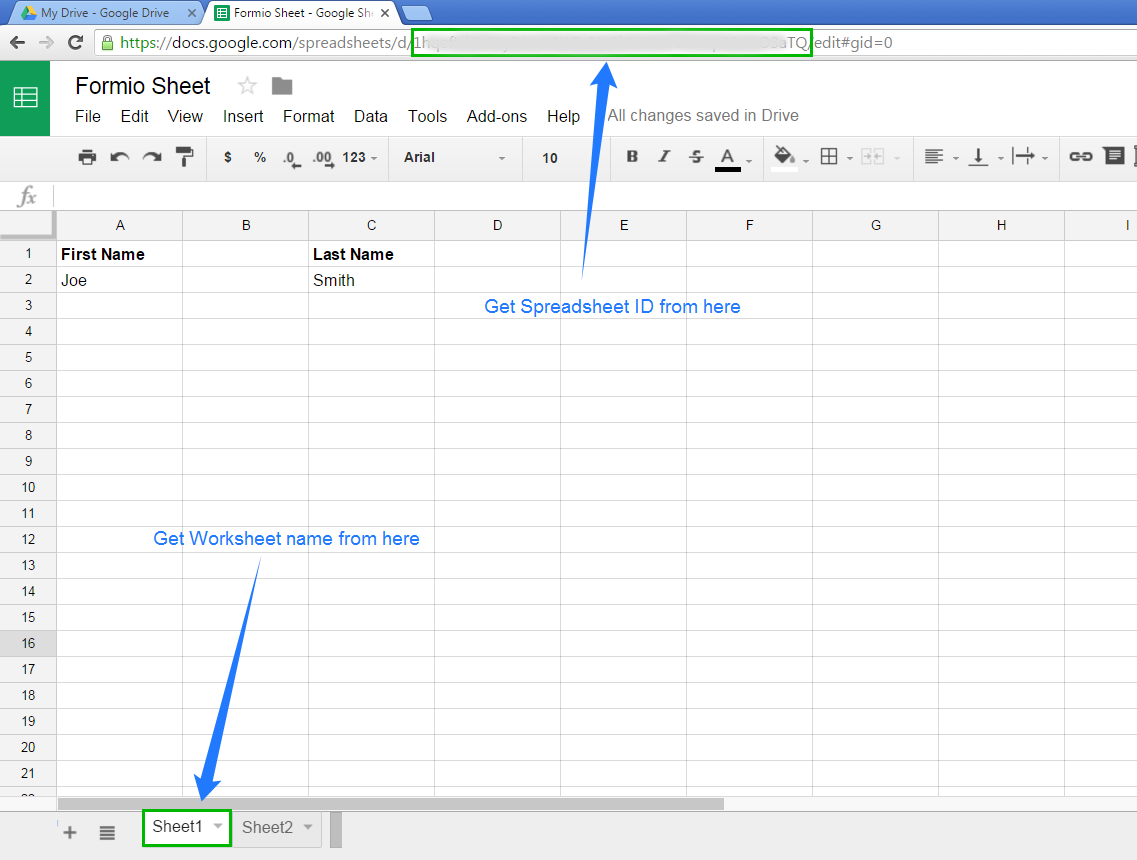This screenshot has height=860, width=1137.
Task: Close the Formio Sheet browser tab
Action: (385, 13)
